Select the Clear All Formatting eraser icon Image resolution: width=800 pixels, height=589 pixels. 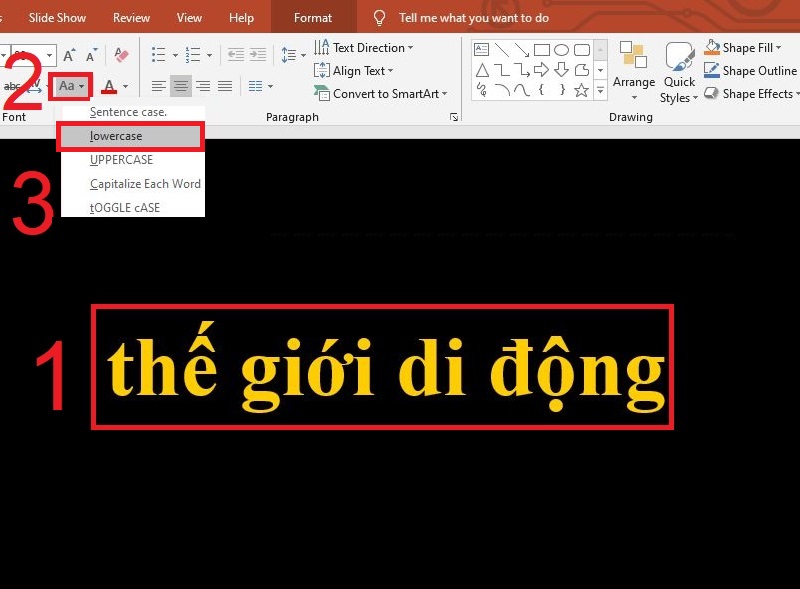pos(122,53)
